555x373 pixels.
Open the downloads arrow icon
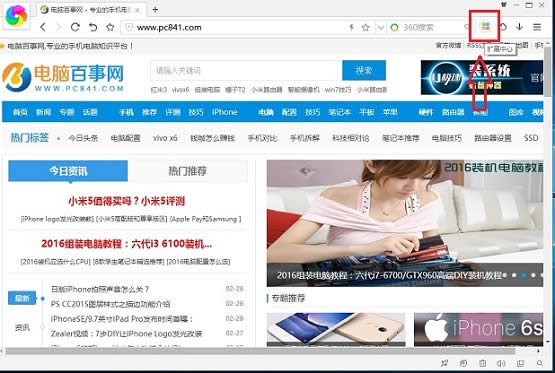519,27
